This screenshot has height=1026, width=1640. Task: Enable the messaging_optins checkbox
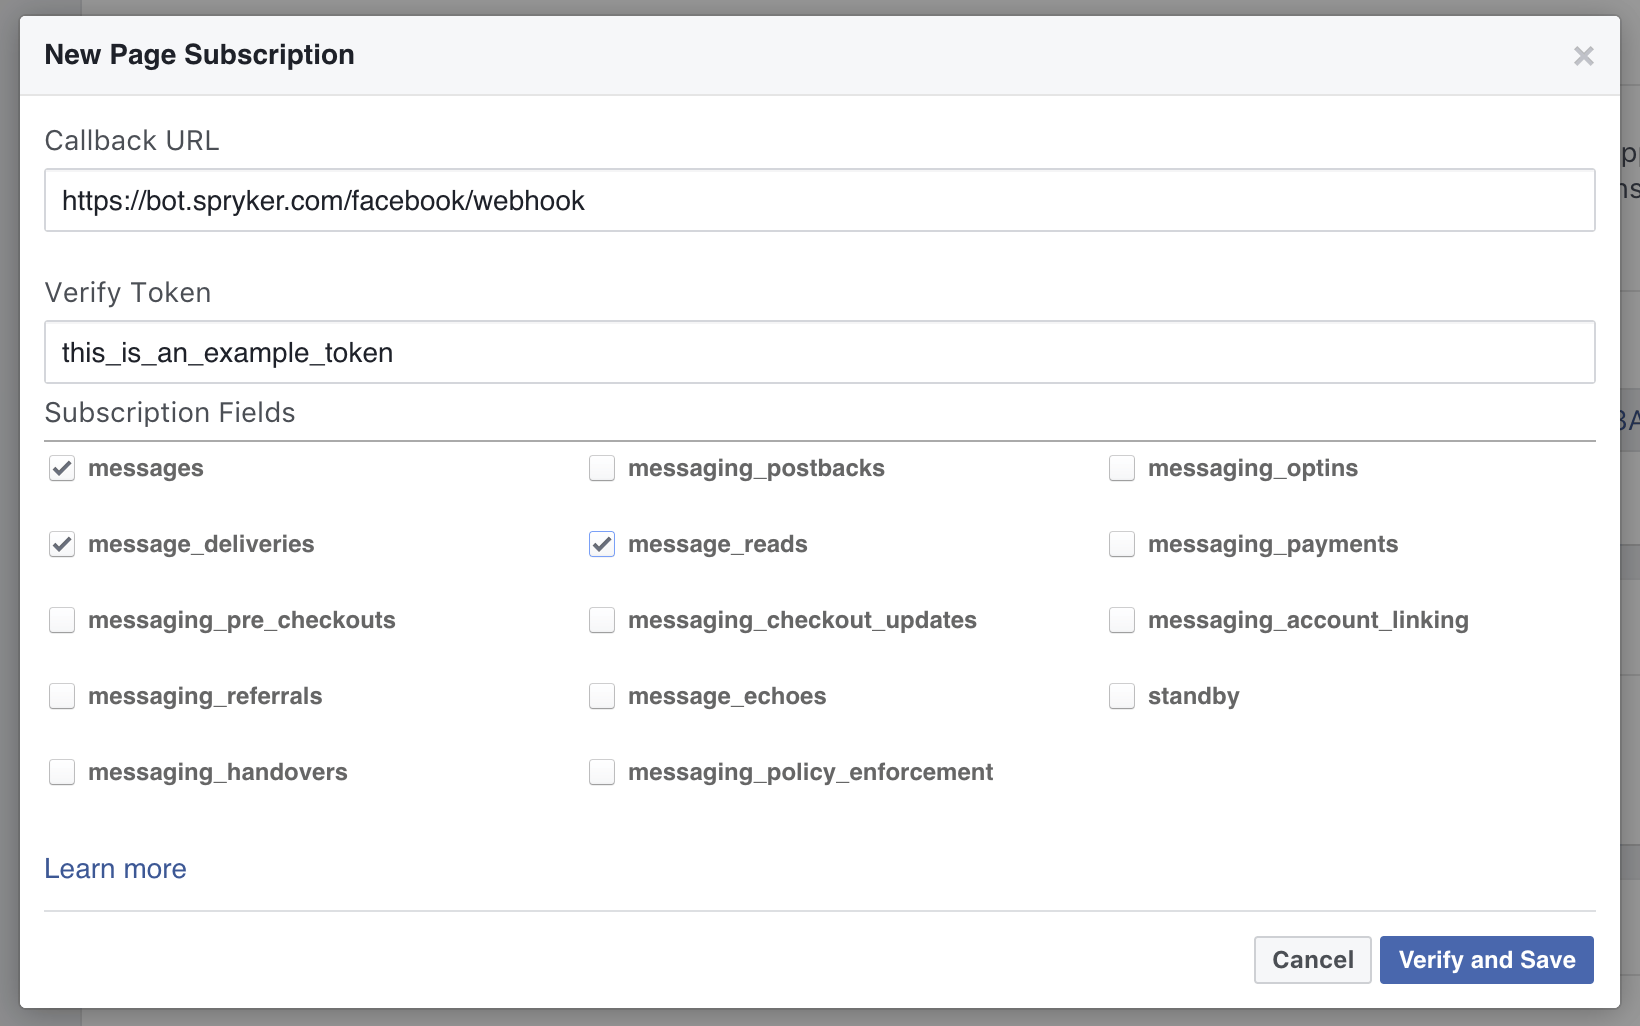1122,468
